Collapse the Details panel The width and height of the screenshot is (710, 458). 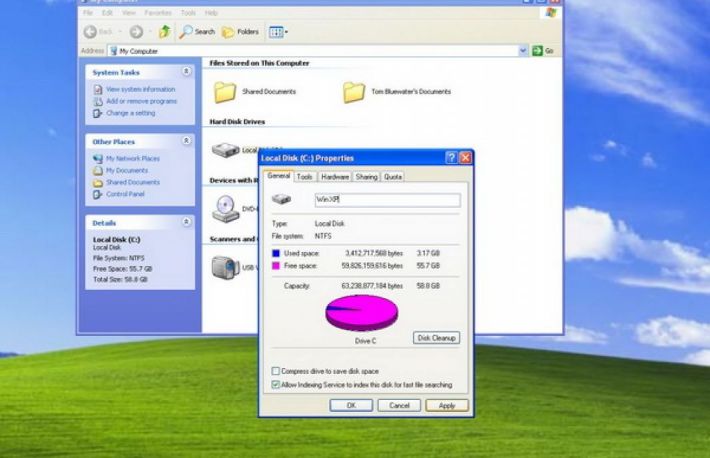tap(186, 222)
